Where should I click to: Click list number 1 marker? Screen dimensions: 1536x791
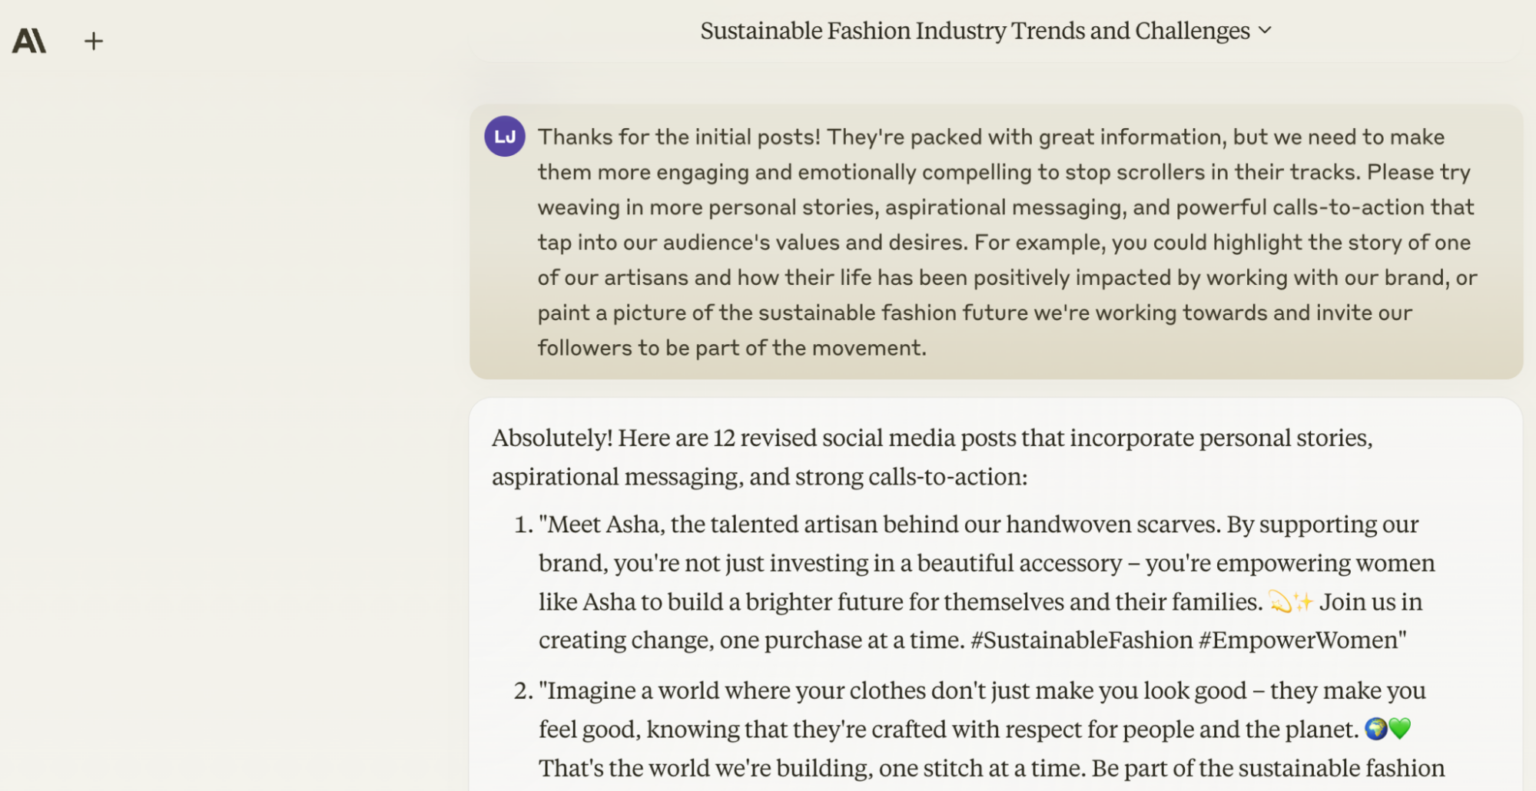tap(523, 526)
